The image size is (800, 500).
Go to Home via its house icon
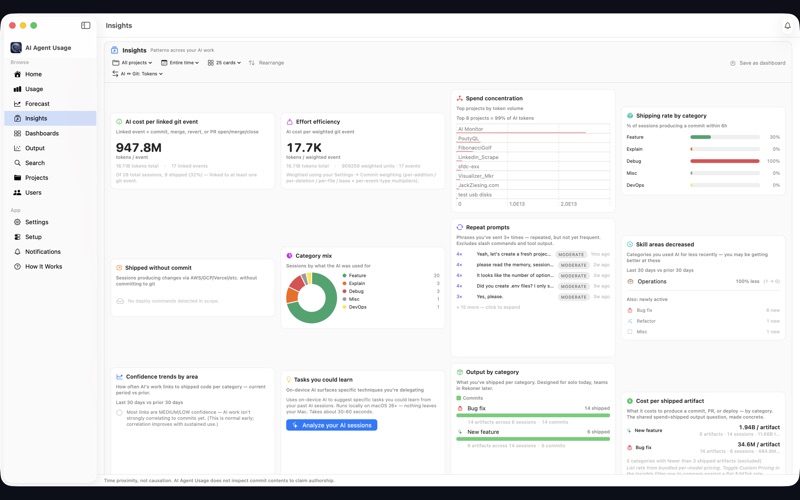pos(17,74)
